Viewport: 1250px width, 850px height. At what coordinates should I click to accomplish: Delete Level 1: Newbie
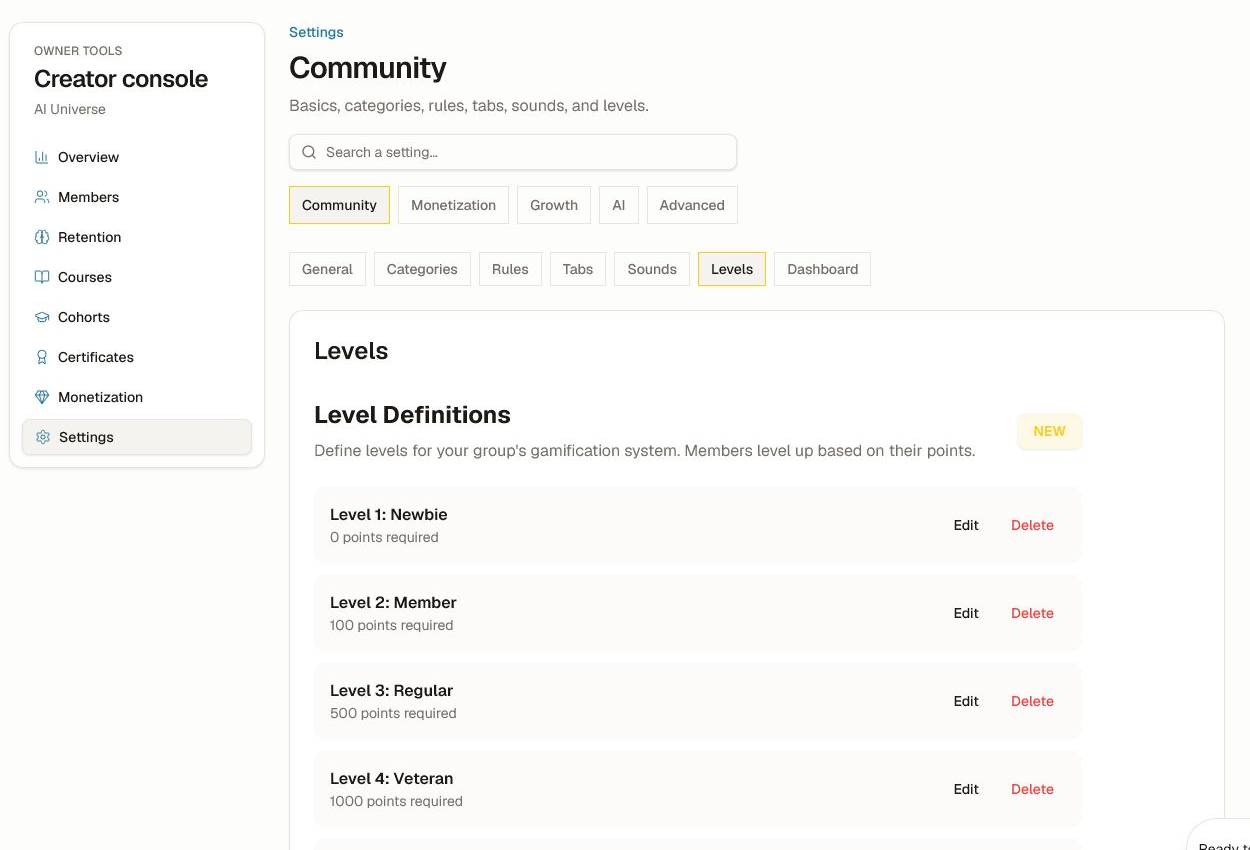pos(1032,525)
